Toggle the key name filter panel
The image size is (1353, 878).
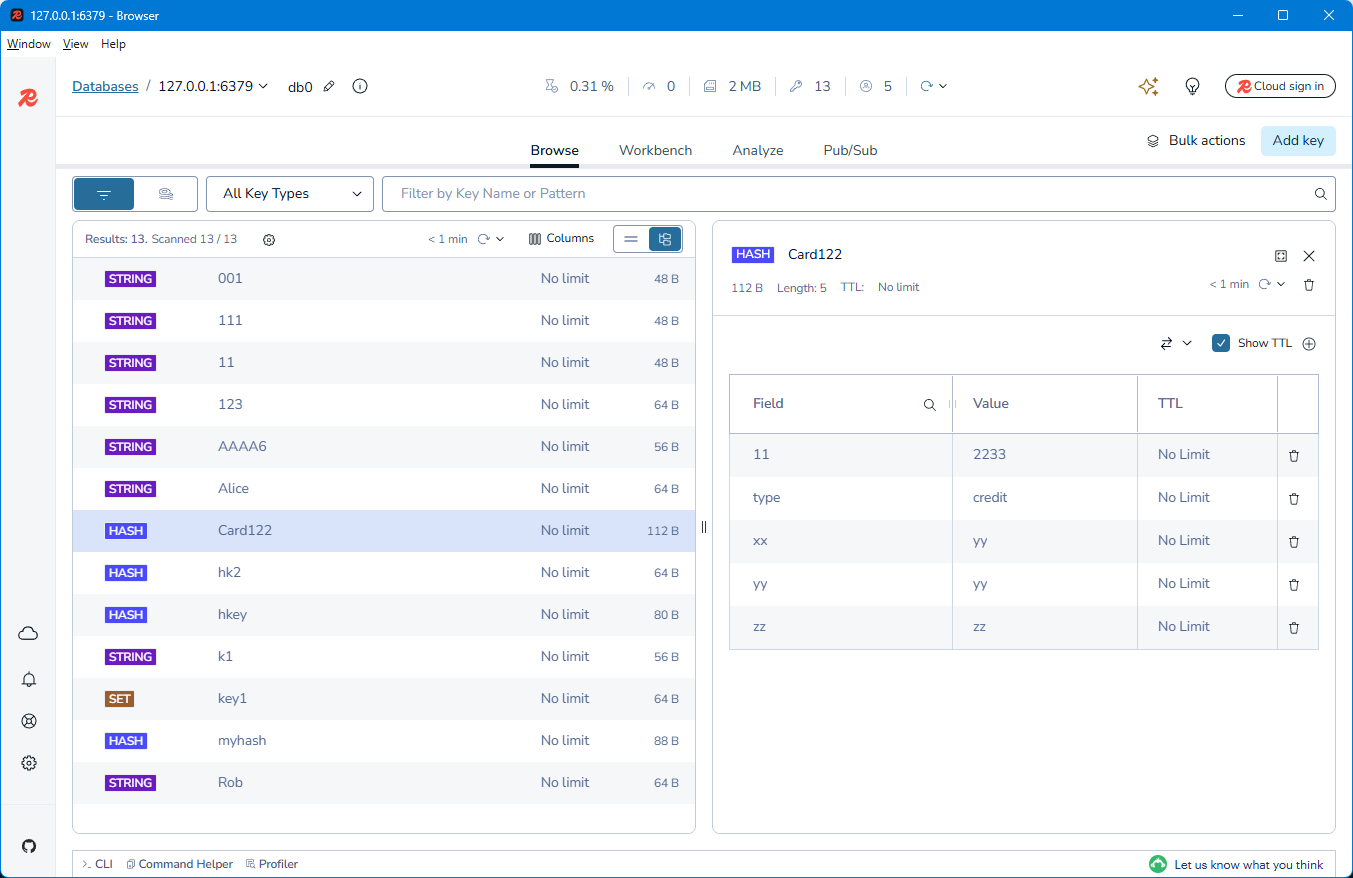point(103,193)
